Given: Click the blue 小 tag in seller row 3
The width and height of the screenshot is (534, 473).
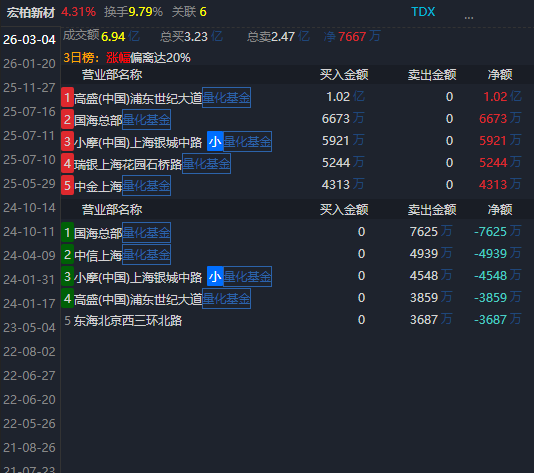Looking at the screenshot, I should [x=215, y=276].
